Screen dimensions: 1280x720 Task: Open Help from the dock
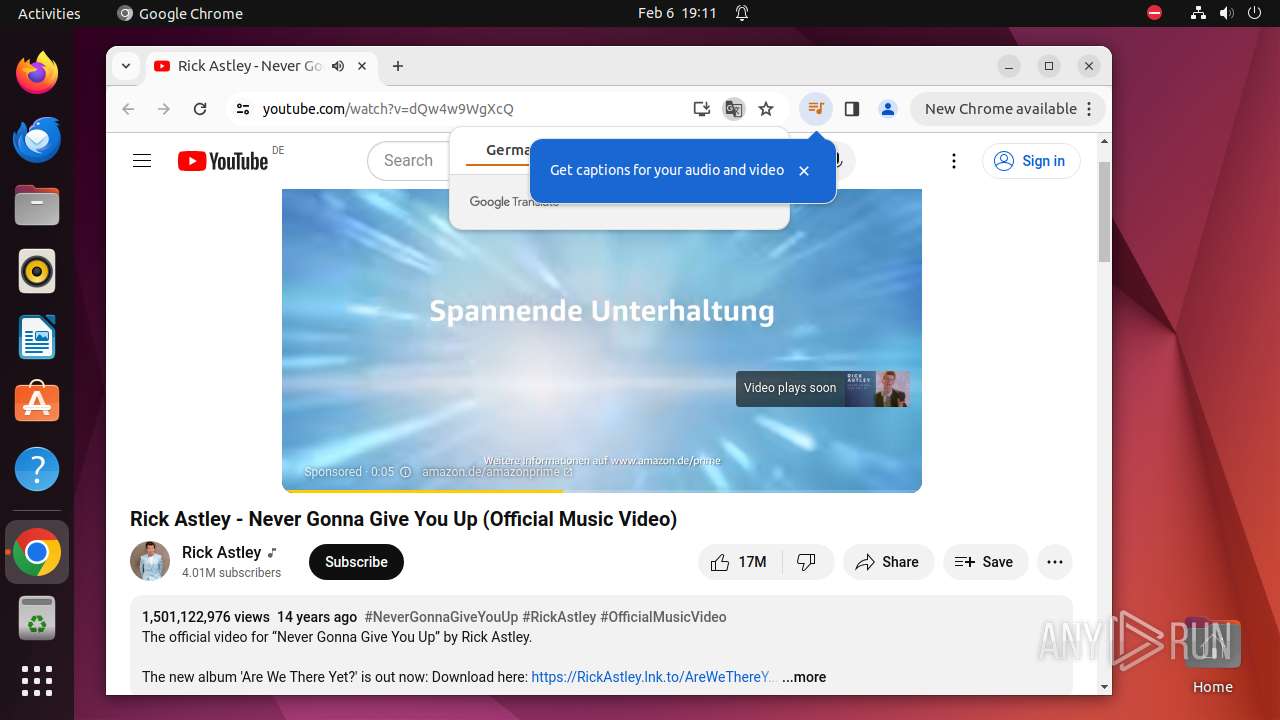pos(37,469)
